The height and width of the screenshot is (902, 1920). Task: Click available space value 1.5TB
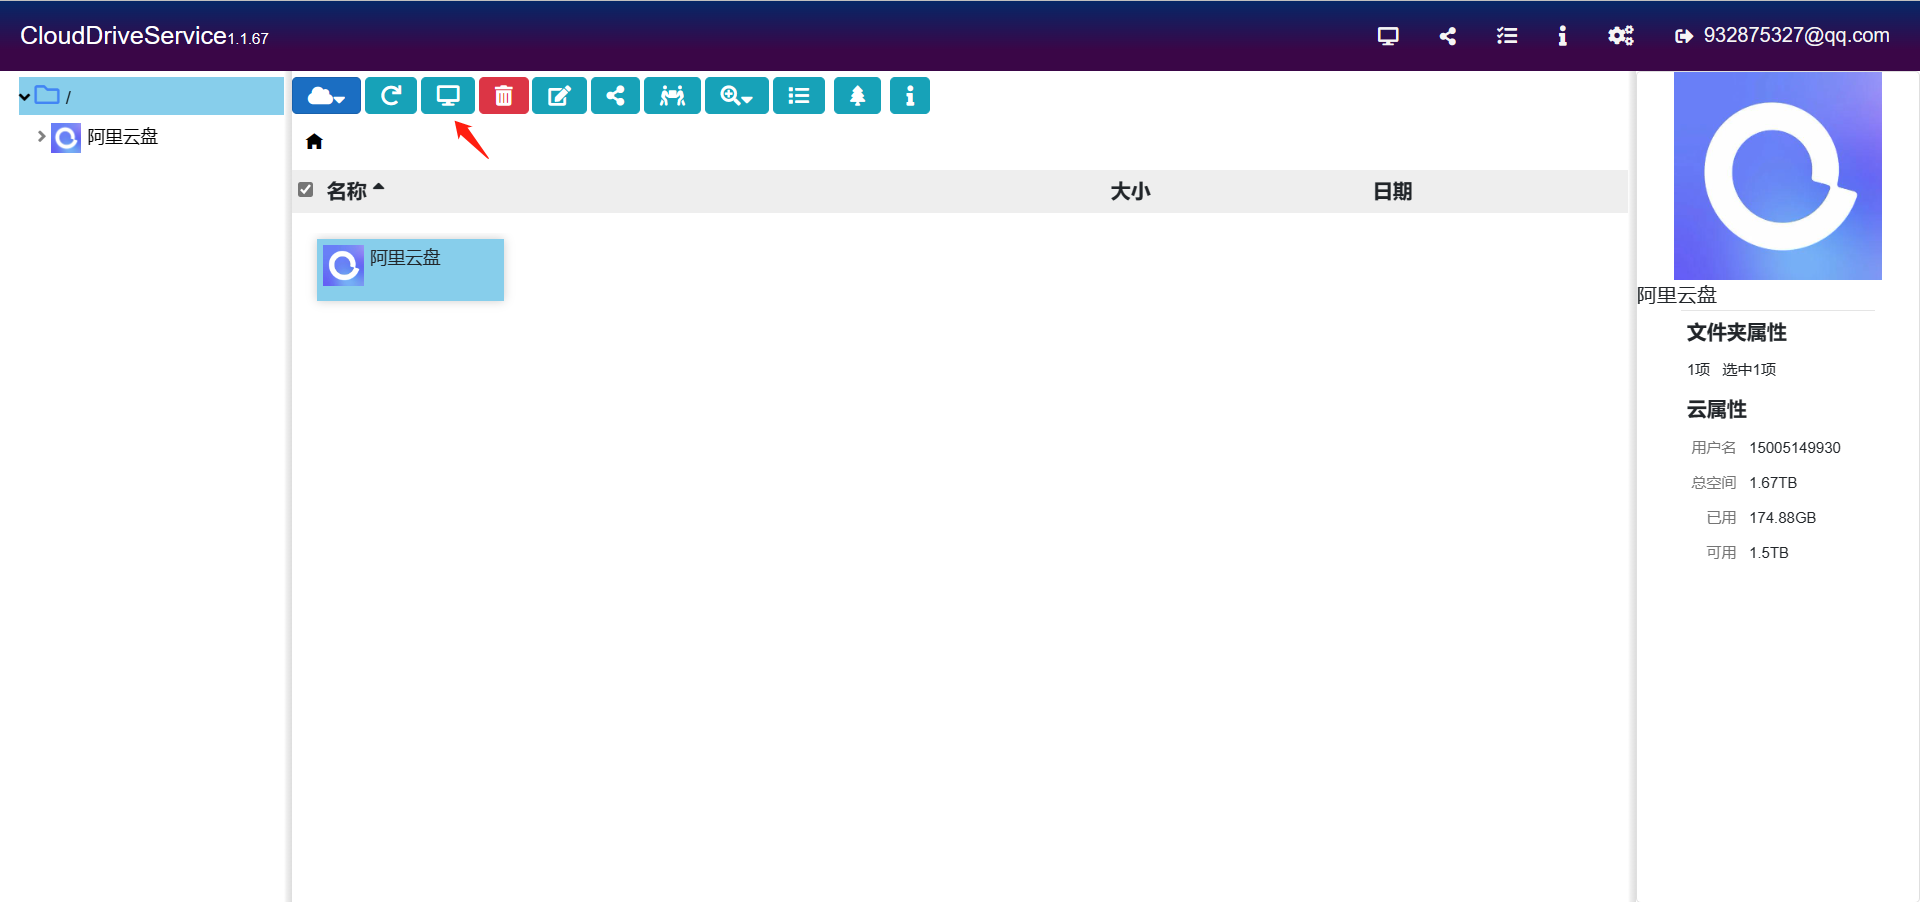point(1769,553)
